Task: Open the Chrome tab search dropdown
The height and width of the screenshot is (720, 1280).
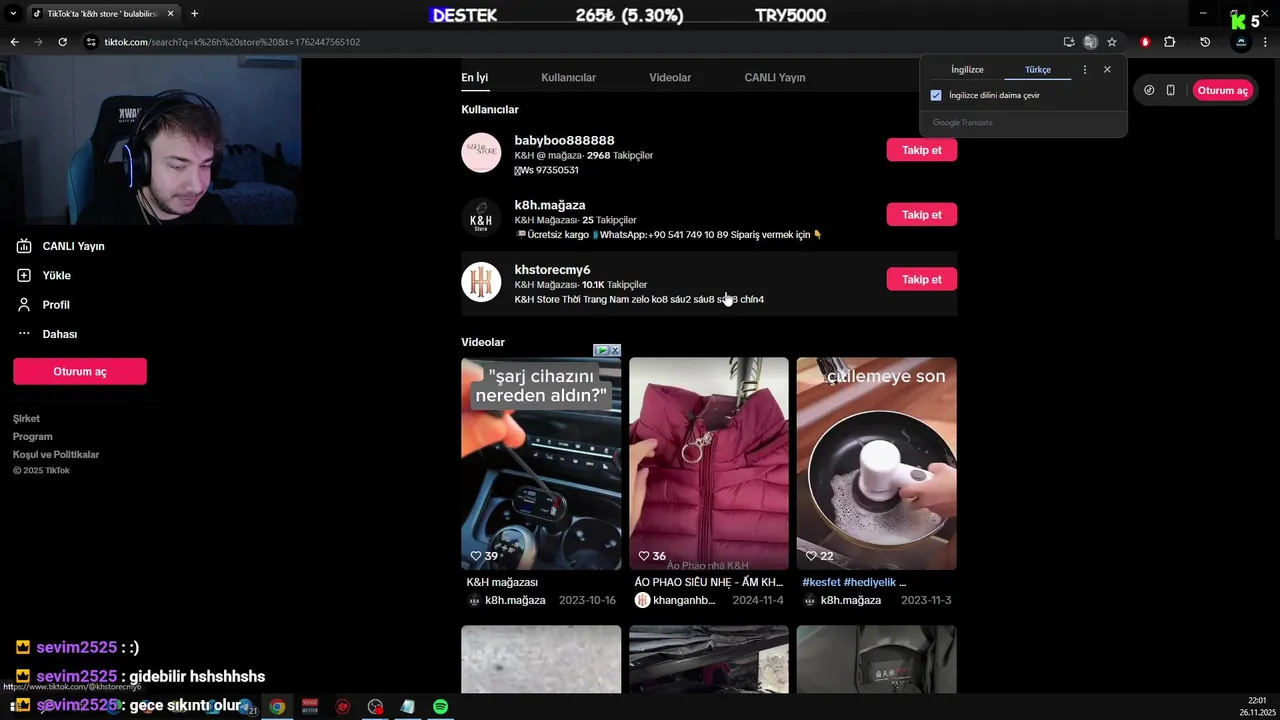Action: point(13,13)
